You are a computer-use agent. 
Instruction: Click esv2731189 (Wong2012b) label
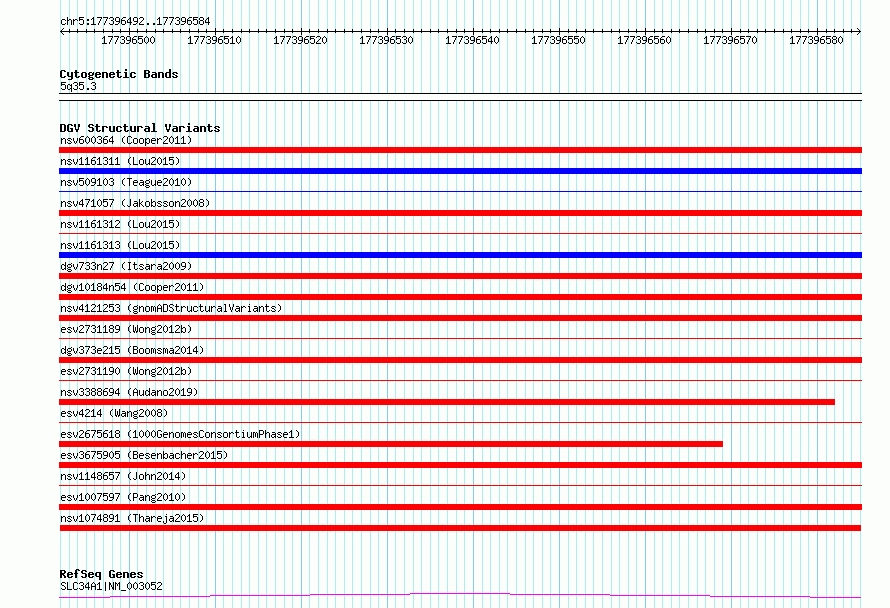coord(126,329)
